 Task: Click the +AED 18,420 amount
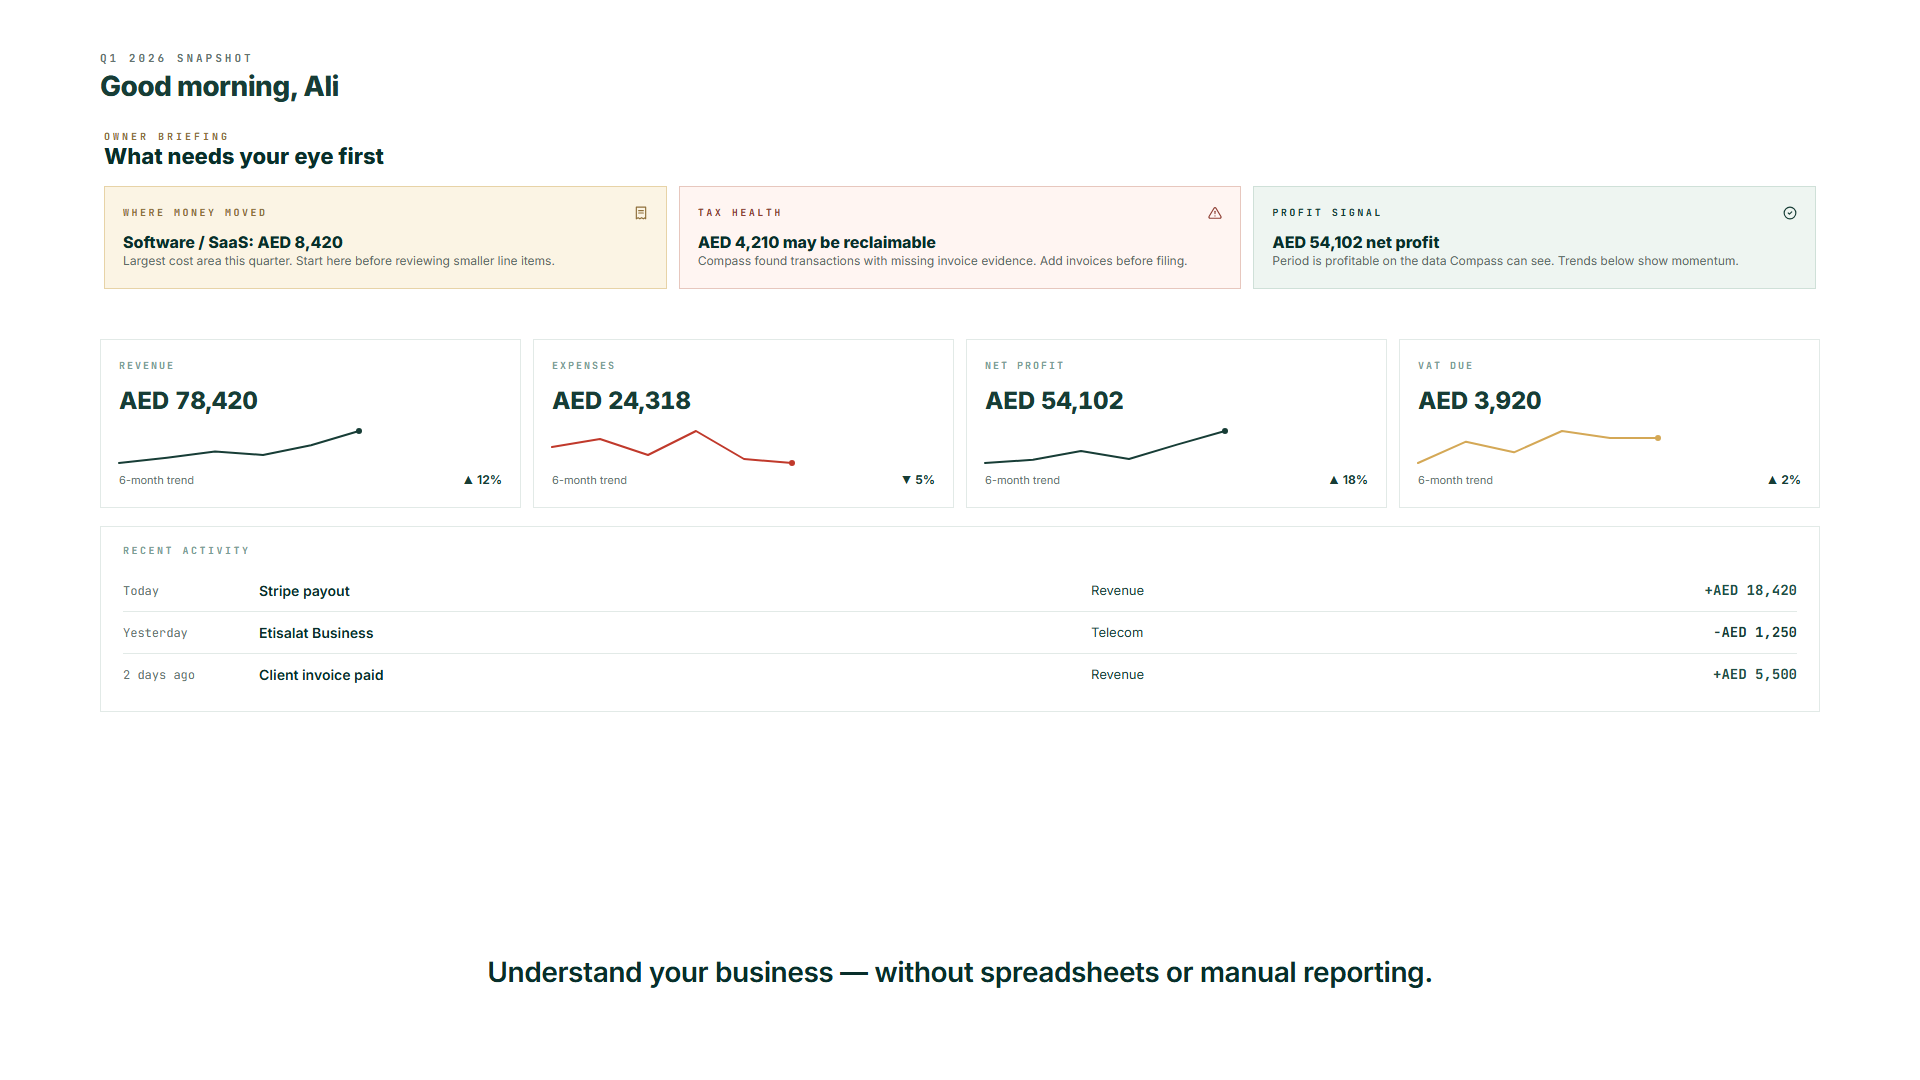(1750, 591)
